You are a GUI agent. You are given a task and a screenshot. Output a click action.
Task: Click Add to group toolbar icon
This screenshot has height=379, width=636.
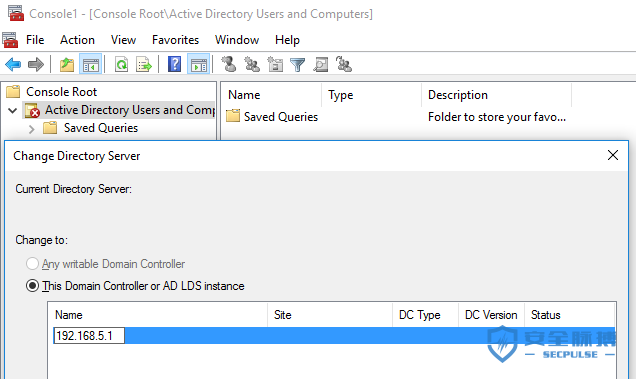point(344,65)
